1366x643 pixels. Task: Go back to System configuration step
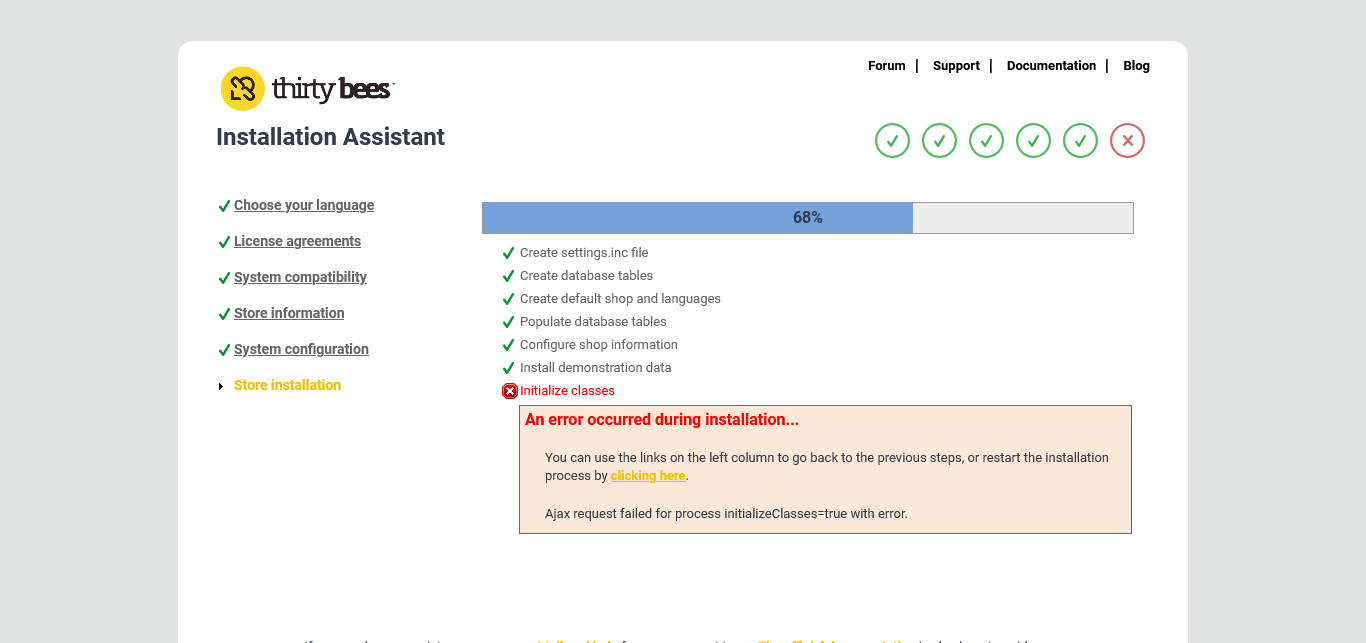click(x=301, y=349)
